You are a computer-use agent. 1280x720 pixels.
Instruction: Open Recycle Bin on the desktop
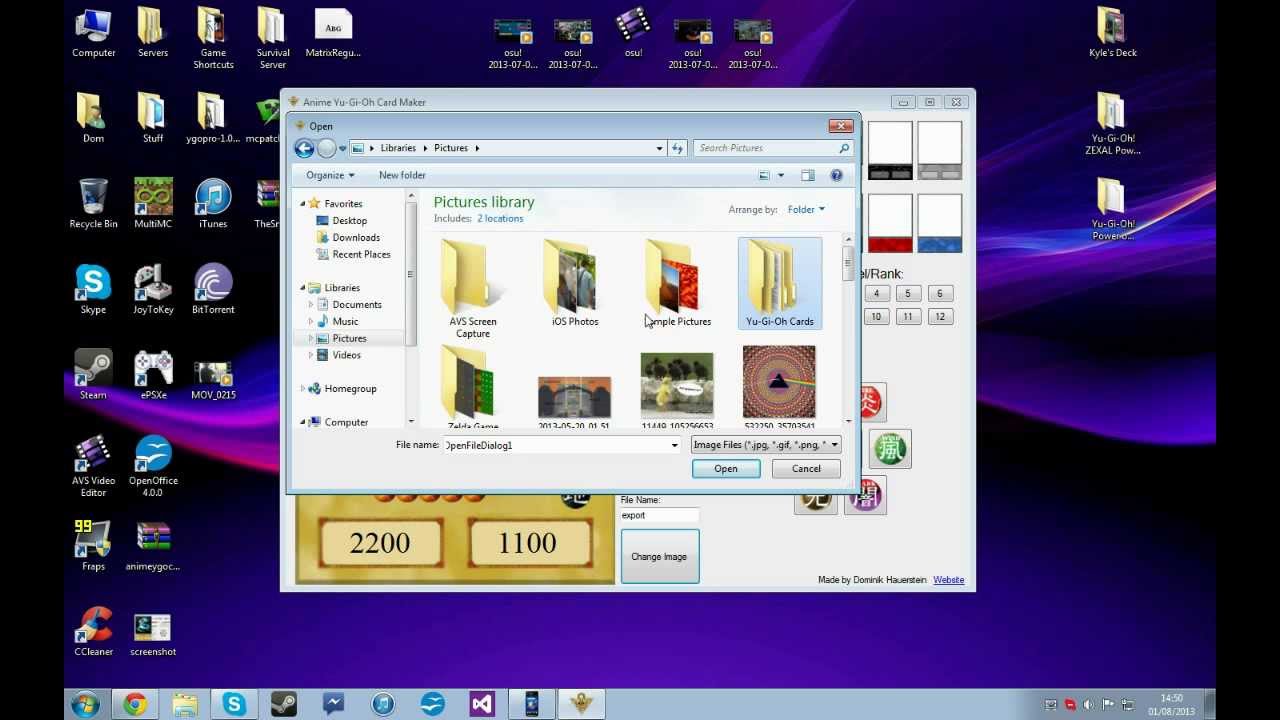(x=93, y=204)
